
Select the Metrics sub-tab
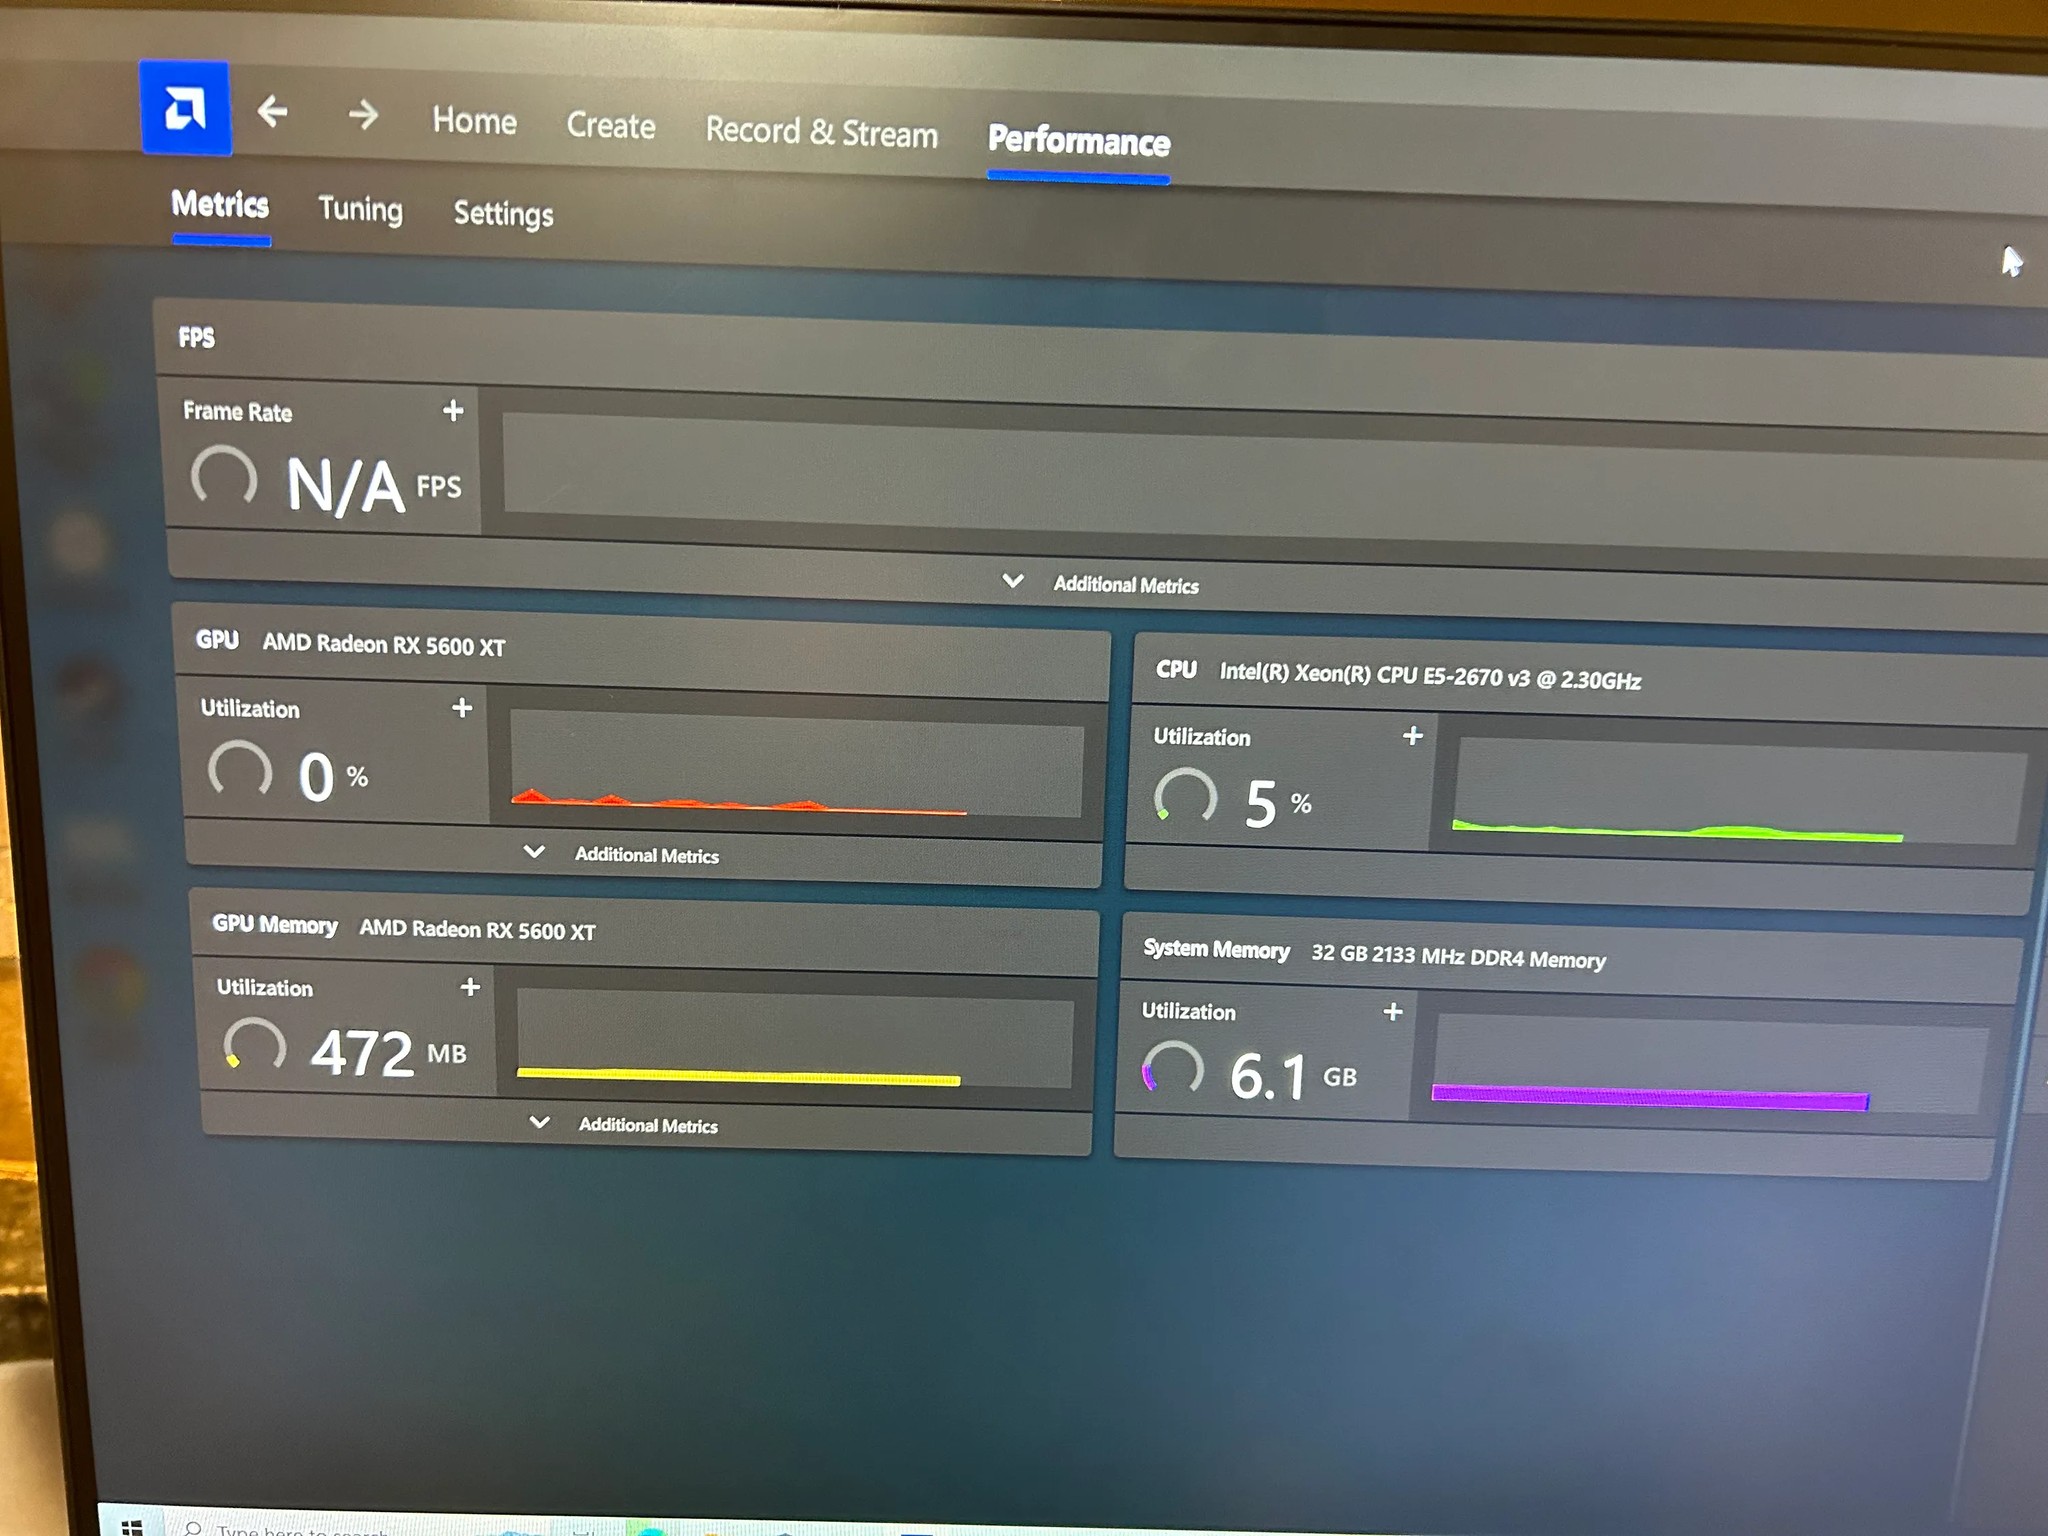[x=220, y=204]
